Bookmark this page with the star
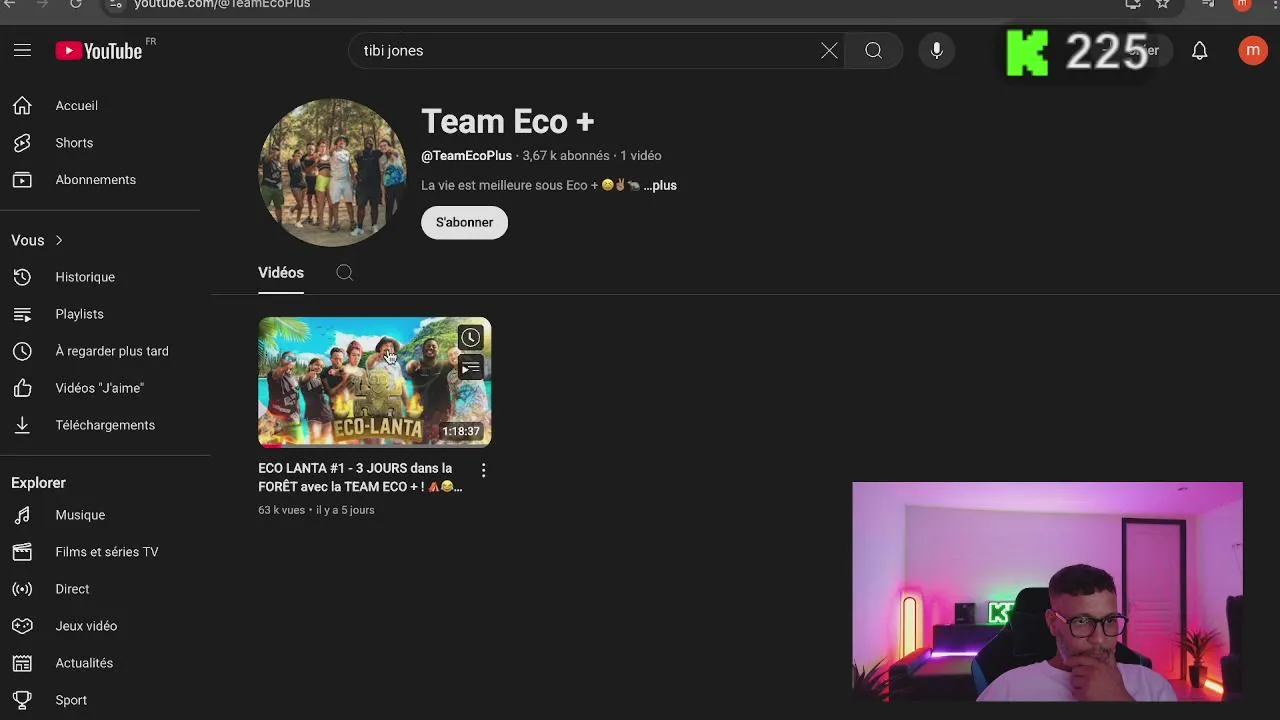Screen dimensions: 1280x720 1162,4
